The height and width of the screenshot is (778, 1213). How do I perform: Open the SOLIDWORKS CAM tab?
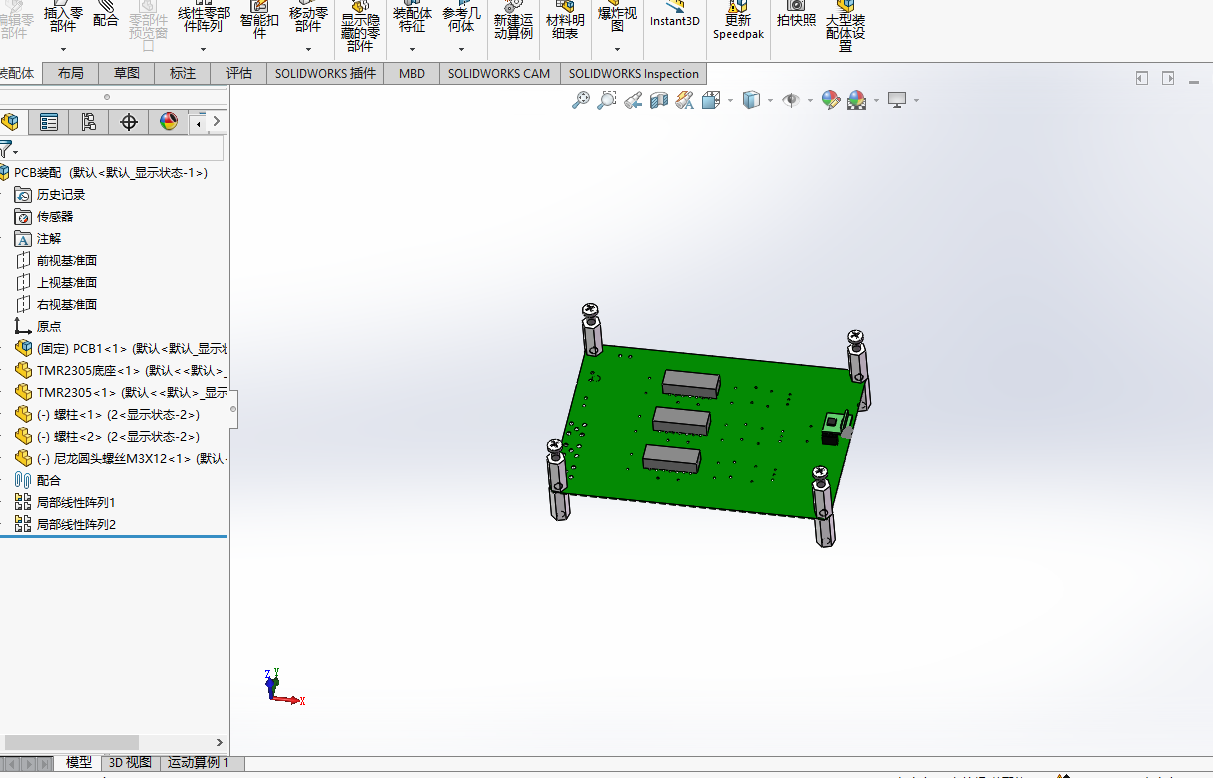tap(499, 73)
